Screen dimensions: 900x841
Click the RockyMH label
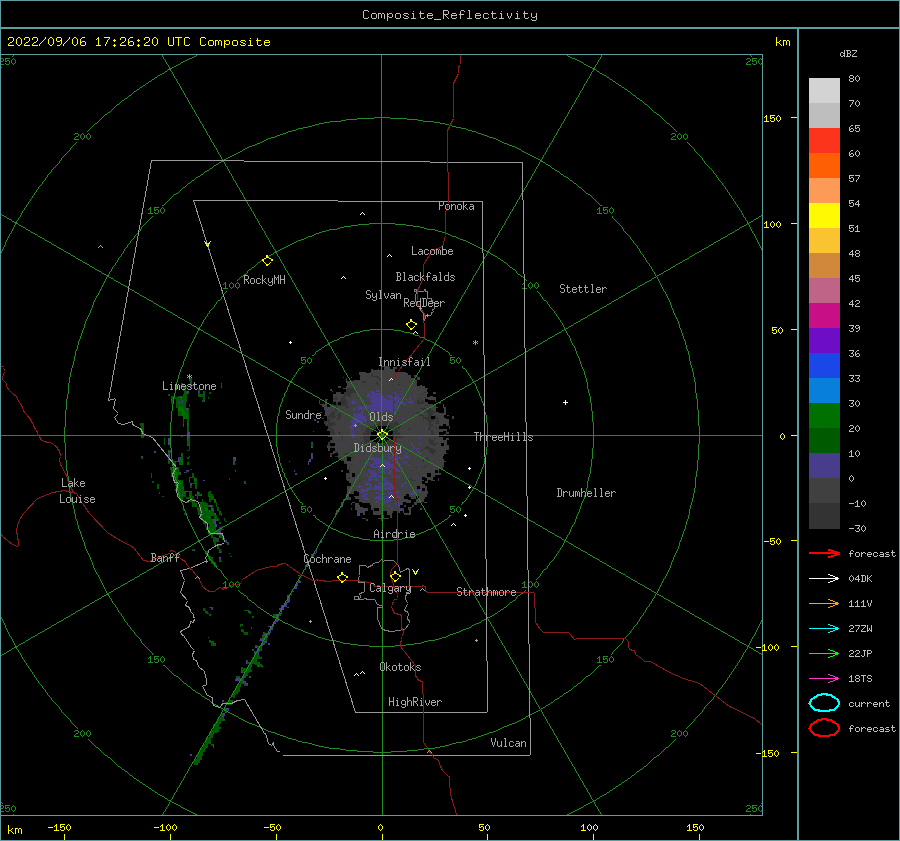click(x=264, y=280)
